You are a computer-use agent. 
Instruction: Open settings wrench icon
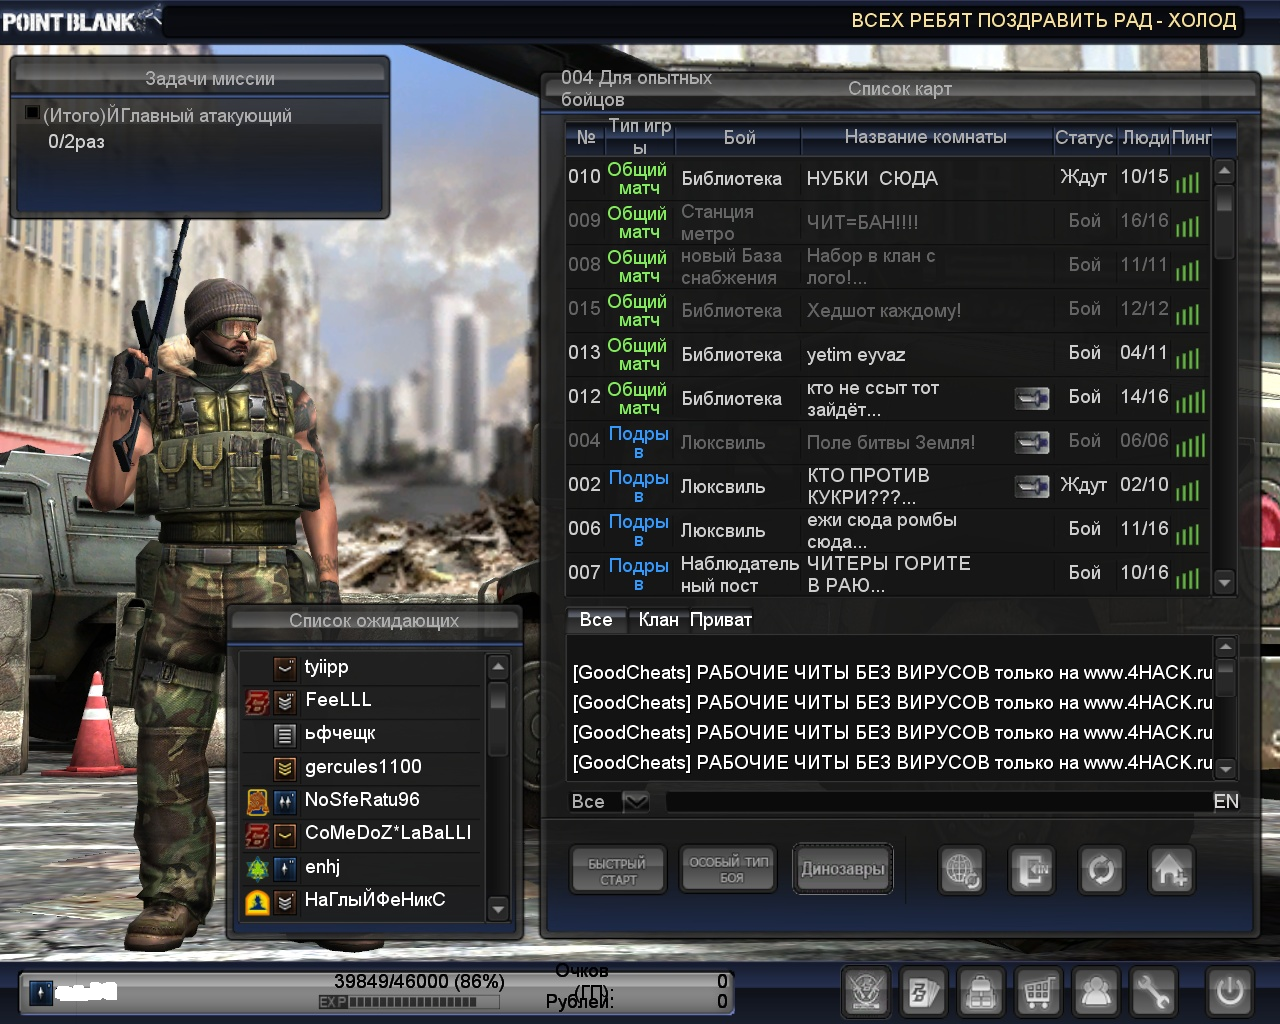(x=1153, y=992)
